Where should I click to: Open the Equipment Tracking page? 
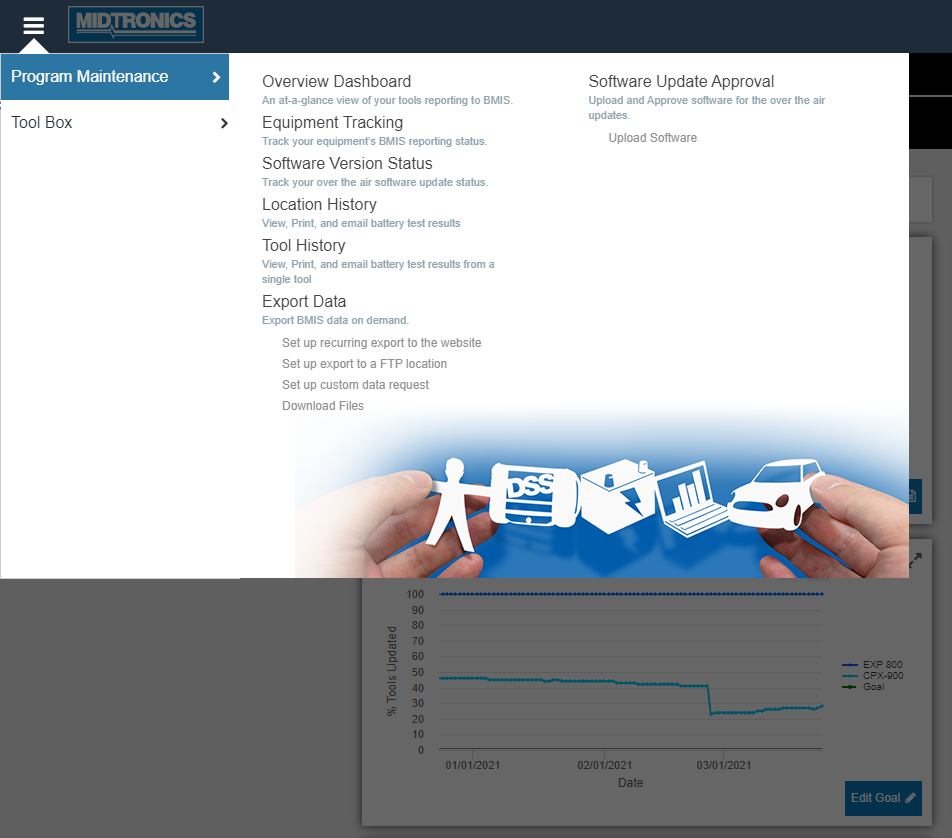332,123
